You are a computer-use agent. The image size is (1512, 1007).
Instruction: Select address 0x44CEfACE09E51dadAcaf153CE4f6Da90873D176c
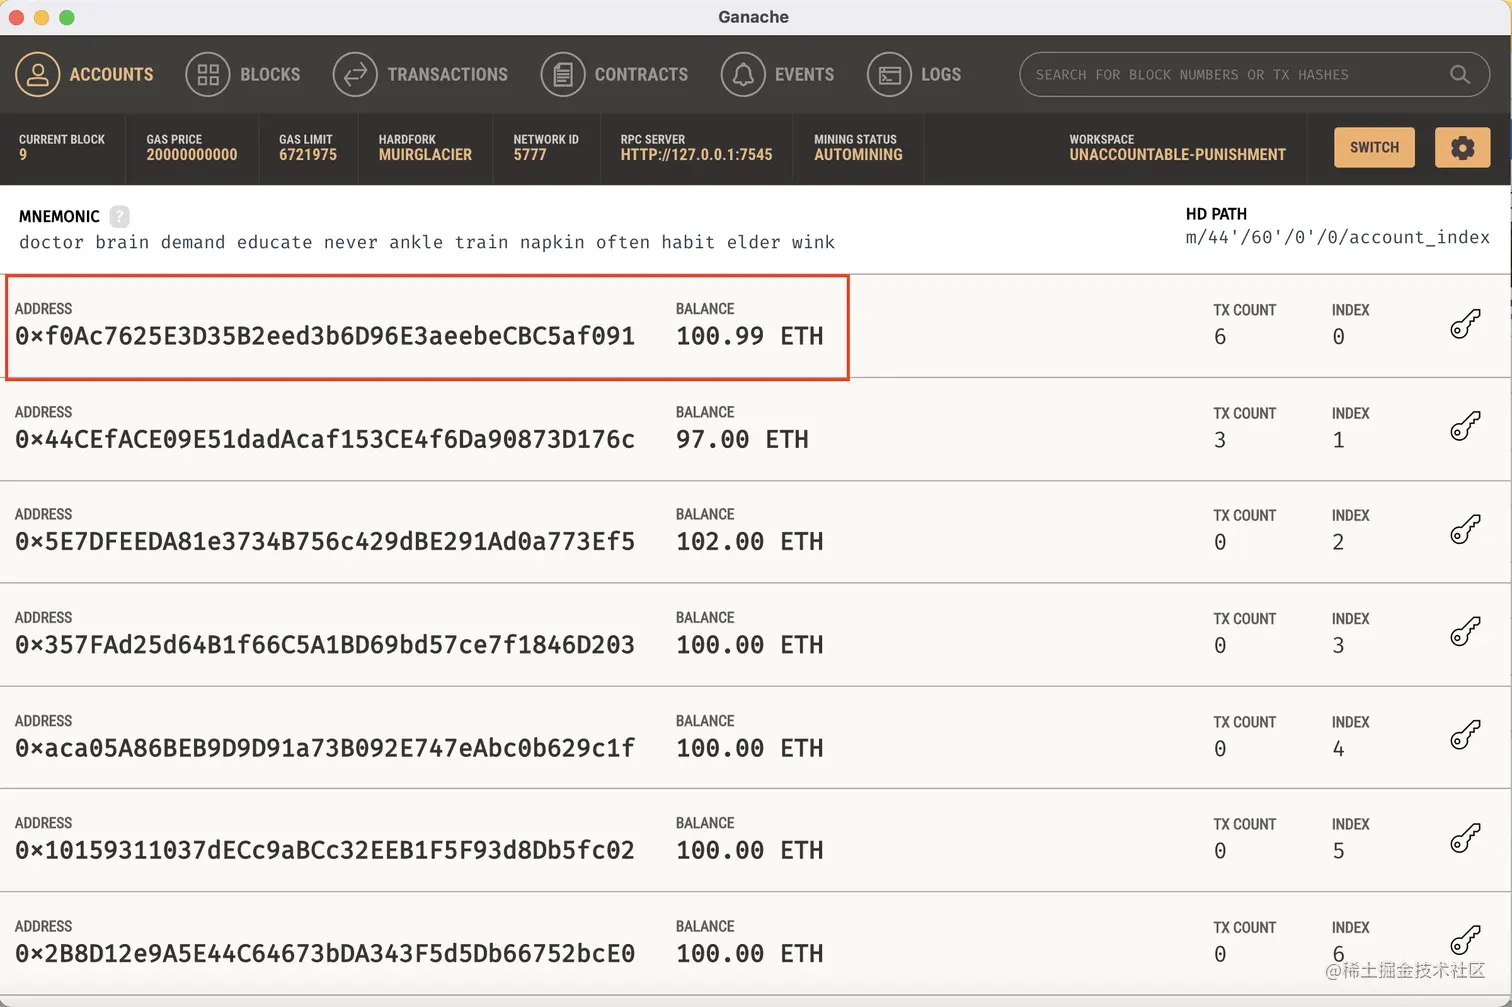tap(325, 439)
